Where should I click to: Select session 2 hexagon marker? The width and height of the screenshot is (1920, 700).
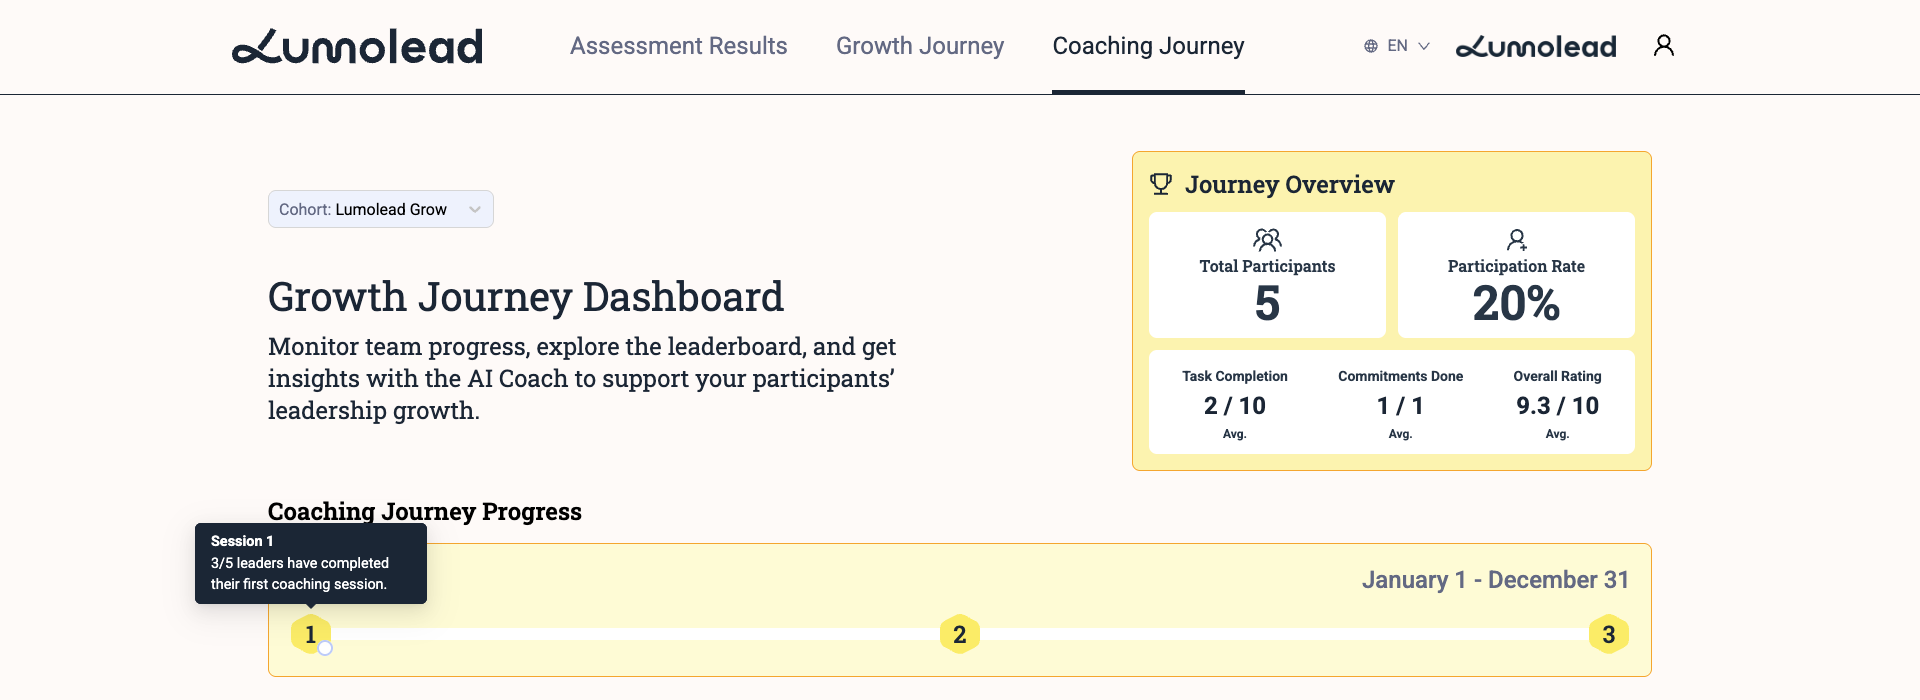pos(960,634)
